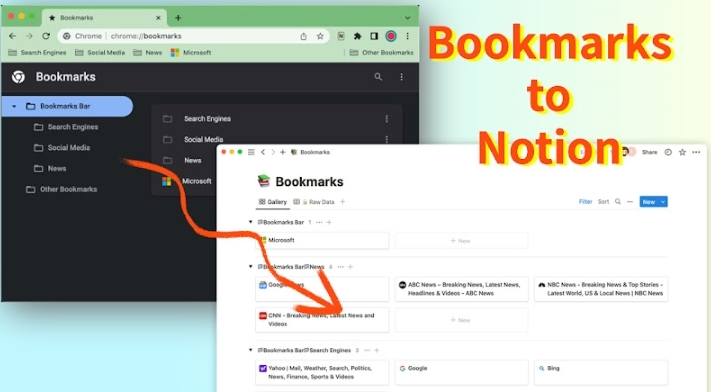Click Share in Notion
Screen dimensions: 711x392
(x=649, y=152)
